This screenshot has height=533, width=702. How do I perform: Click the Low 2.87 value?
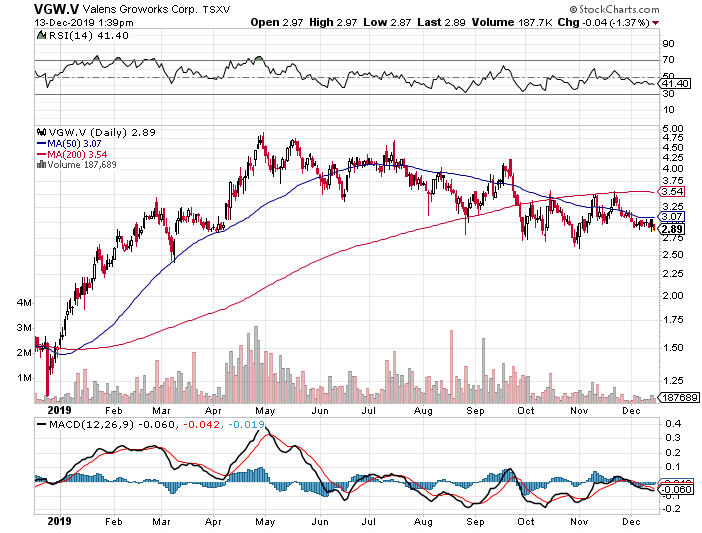(x=387, y=22)
